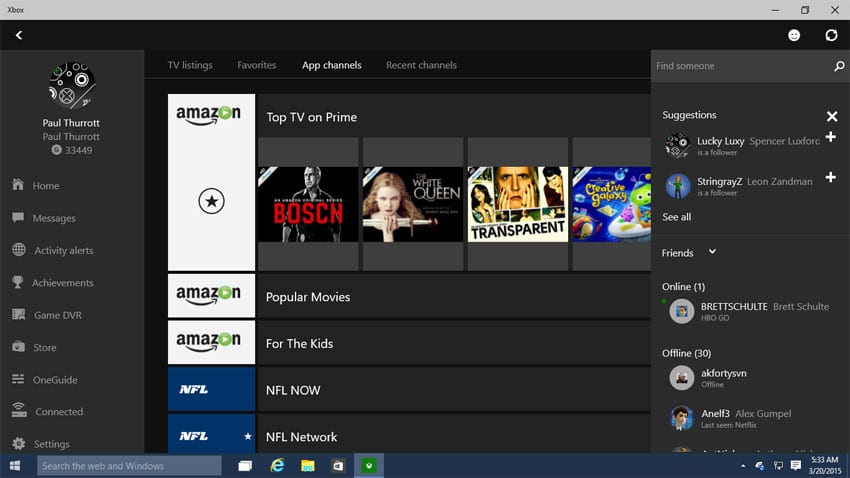Open the Bosch show thumbnail
The width and height of the screenshot is (850, 478).
[307, 204]
